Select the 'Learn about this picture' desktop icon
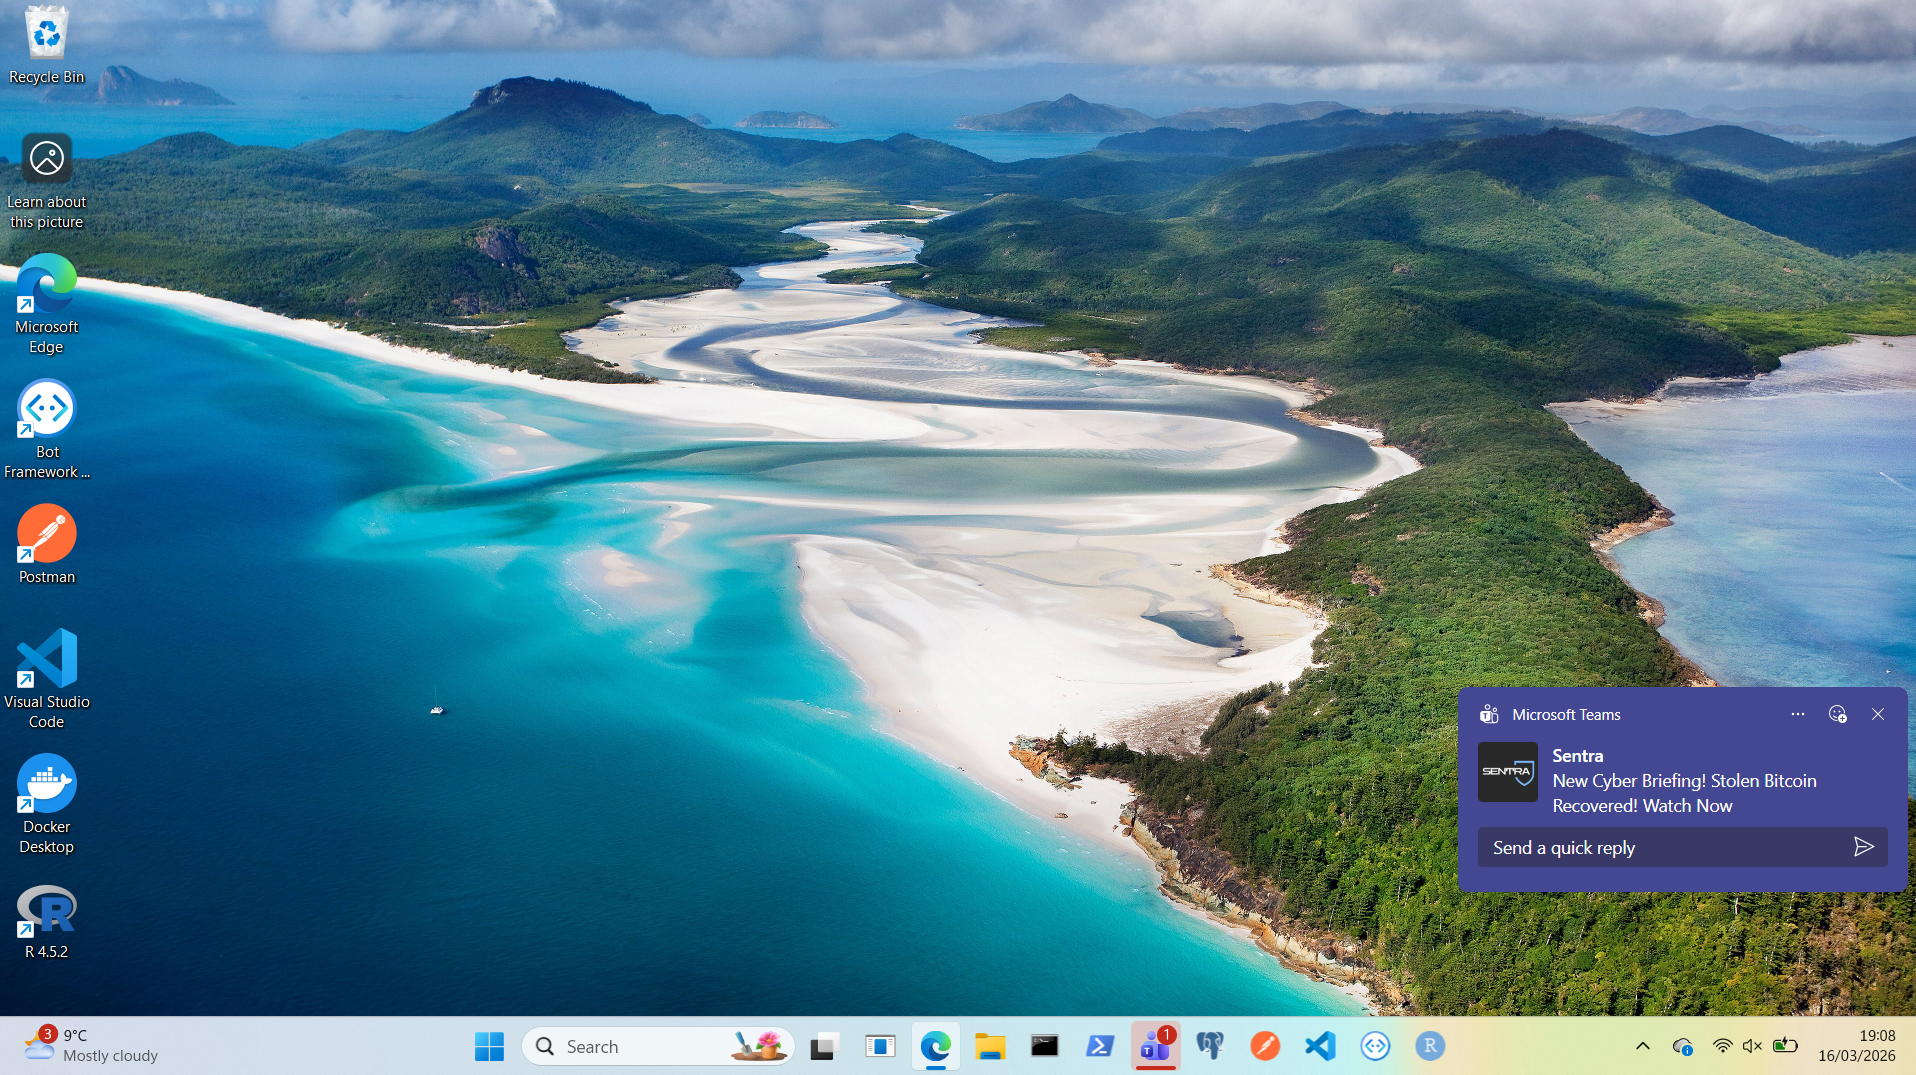The height and width of the screenshot is (1075, 1916). 47,181
